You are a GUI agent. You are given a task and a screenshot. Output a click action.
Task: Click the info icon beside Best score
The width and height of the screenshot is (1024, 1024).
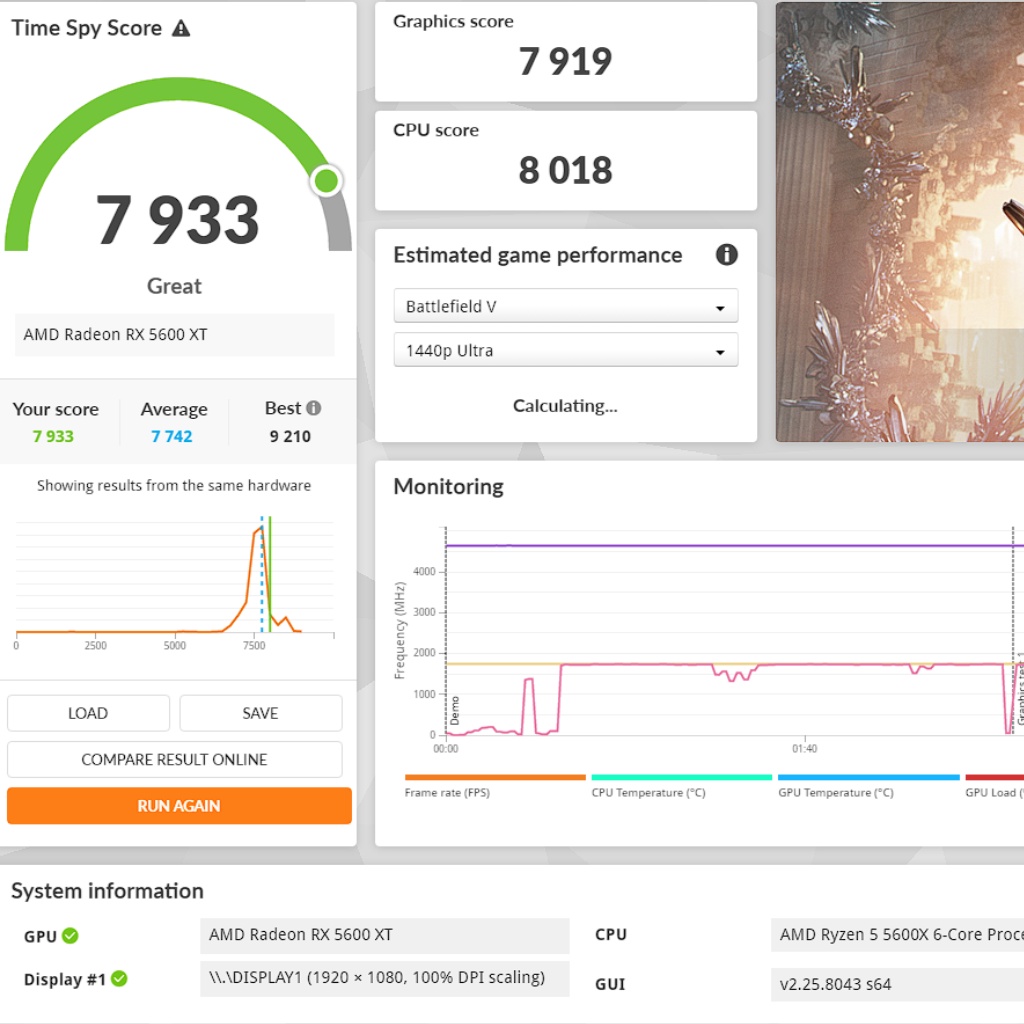(x=314, y=408)
